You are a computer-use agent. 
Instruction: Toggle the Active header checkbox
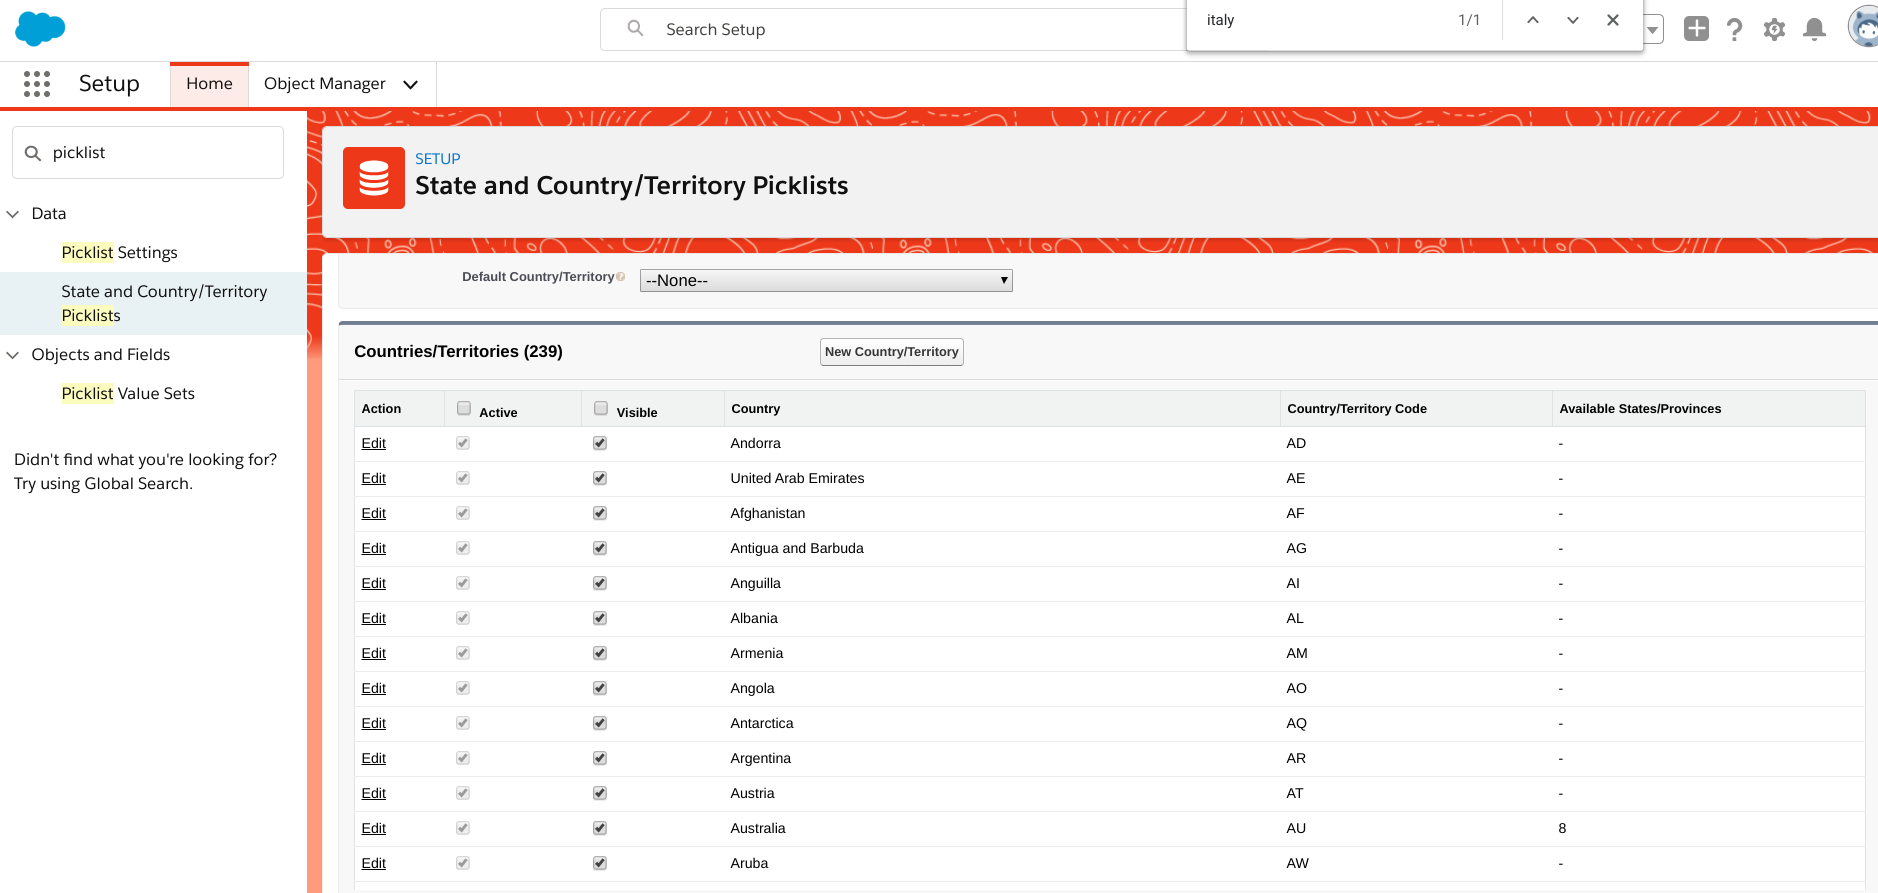[x=464, y=408]
